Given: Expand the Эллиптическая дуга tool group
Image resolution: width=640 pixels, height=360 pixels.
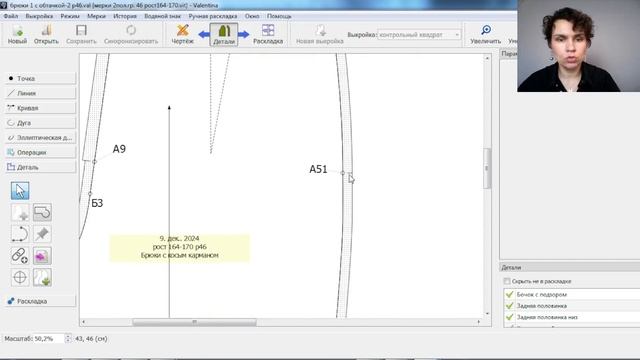Looking at the screenshot, I should [x=40, y=138].
